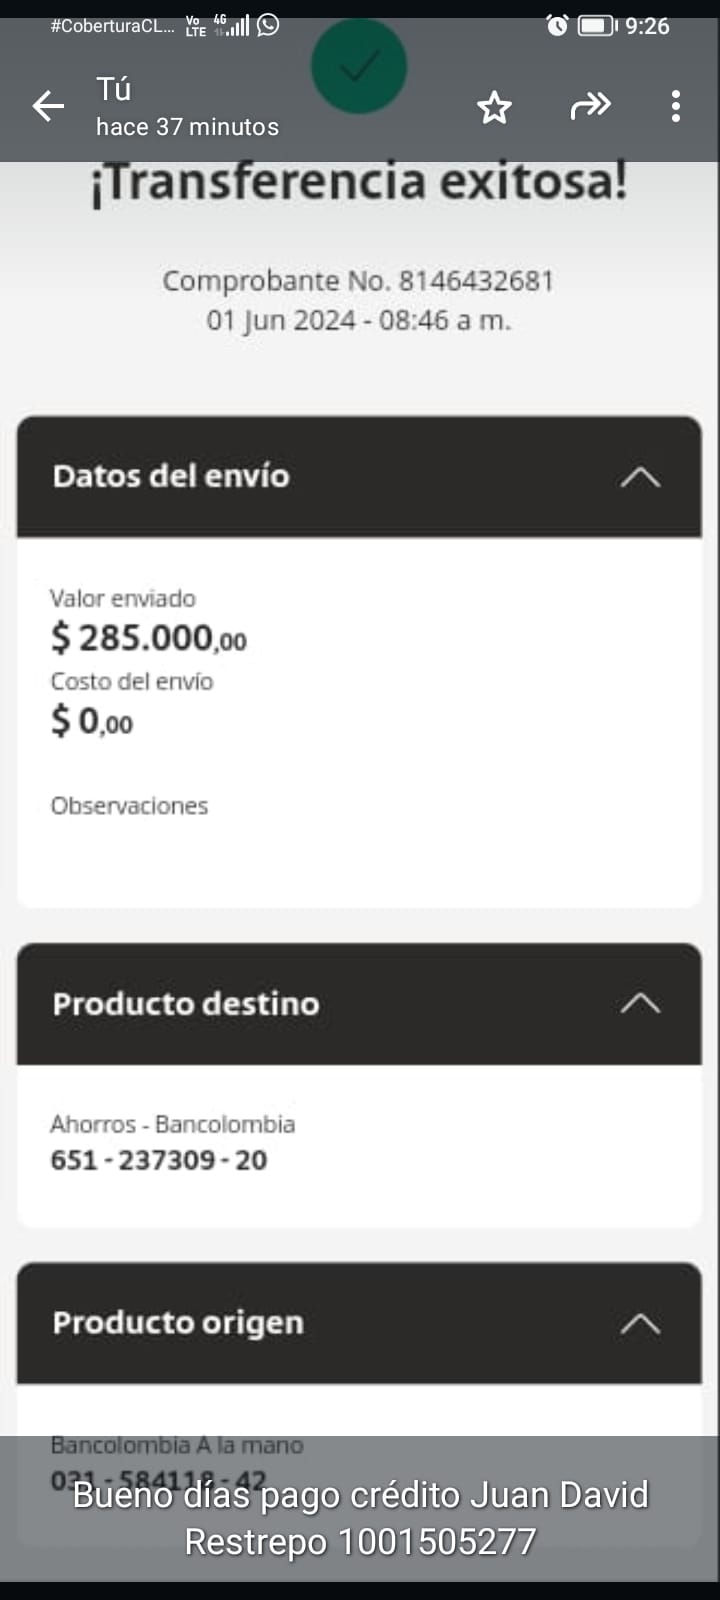Tap the Datos del envío header
Screen dimensions: 720x1600
(171, 476)
